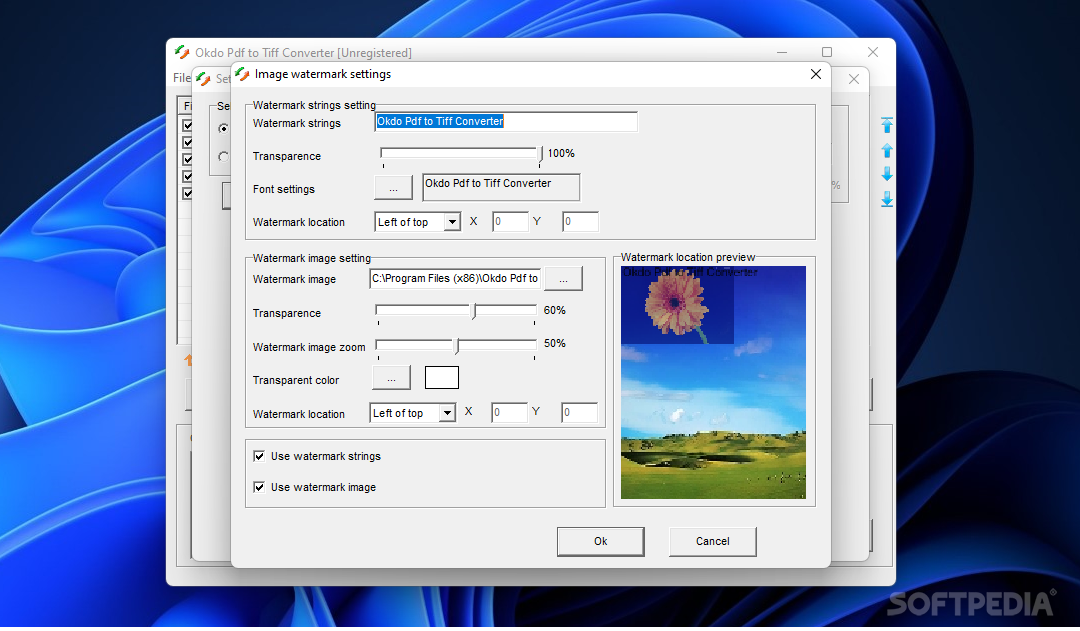
Task: Close the Image watermark settings dialog
Action: (816, 74)
